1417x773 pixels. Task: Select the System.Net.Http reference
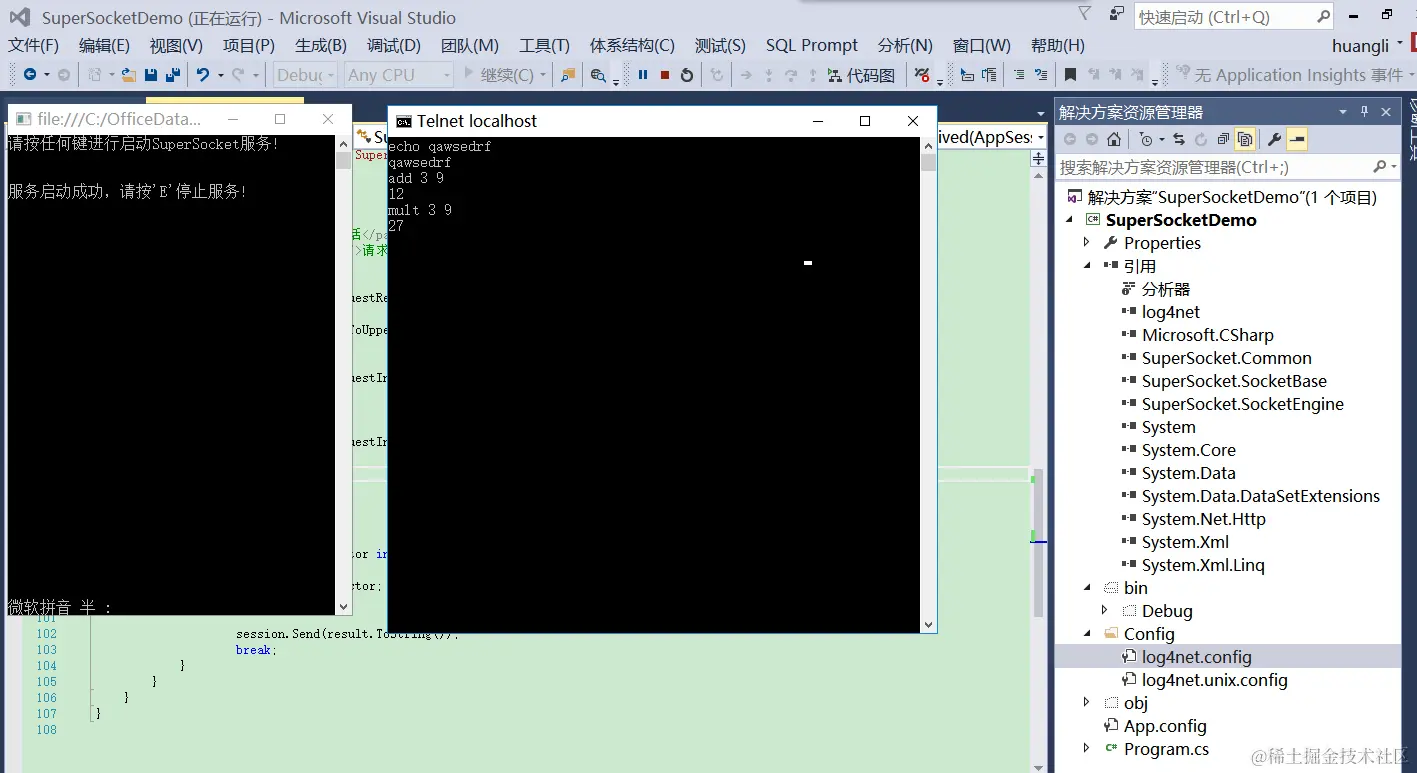pos(1204,519)
